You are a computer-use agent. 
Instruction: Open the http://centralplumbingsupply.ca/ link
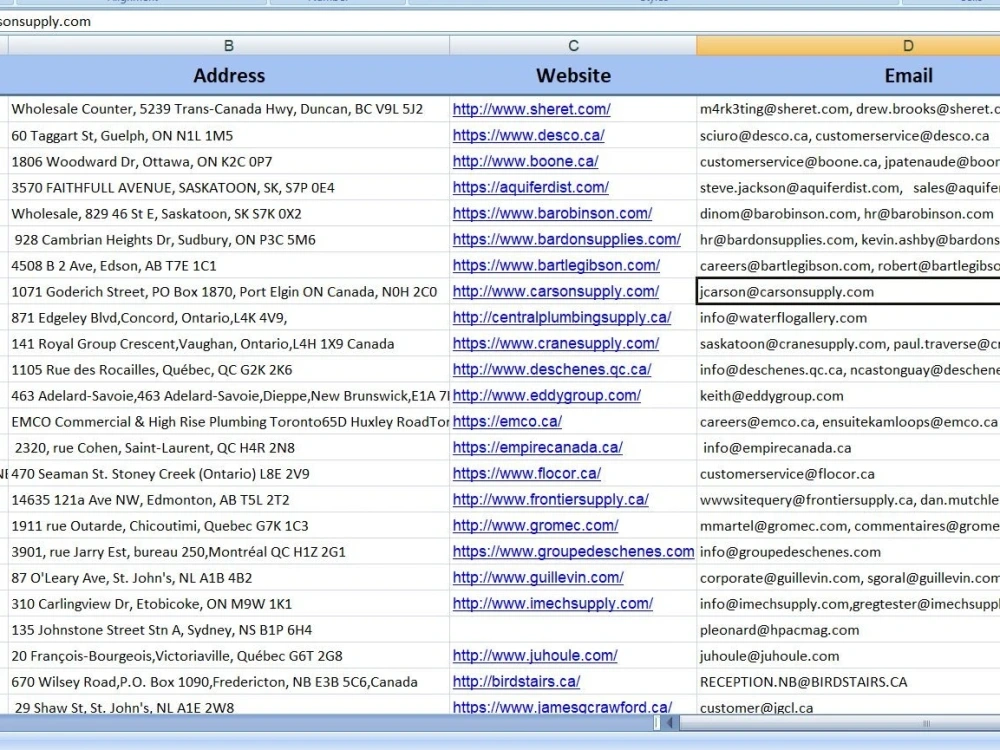(x=561, y=318)
